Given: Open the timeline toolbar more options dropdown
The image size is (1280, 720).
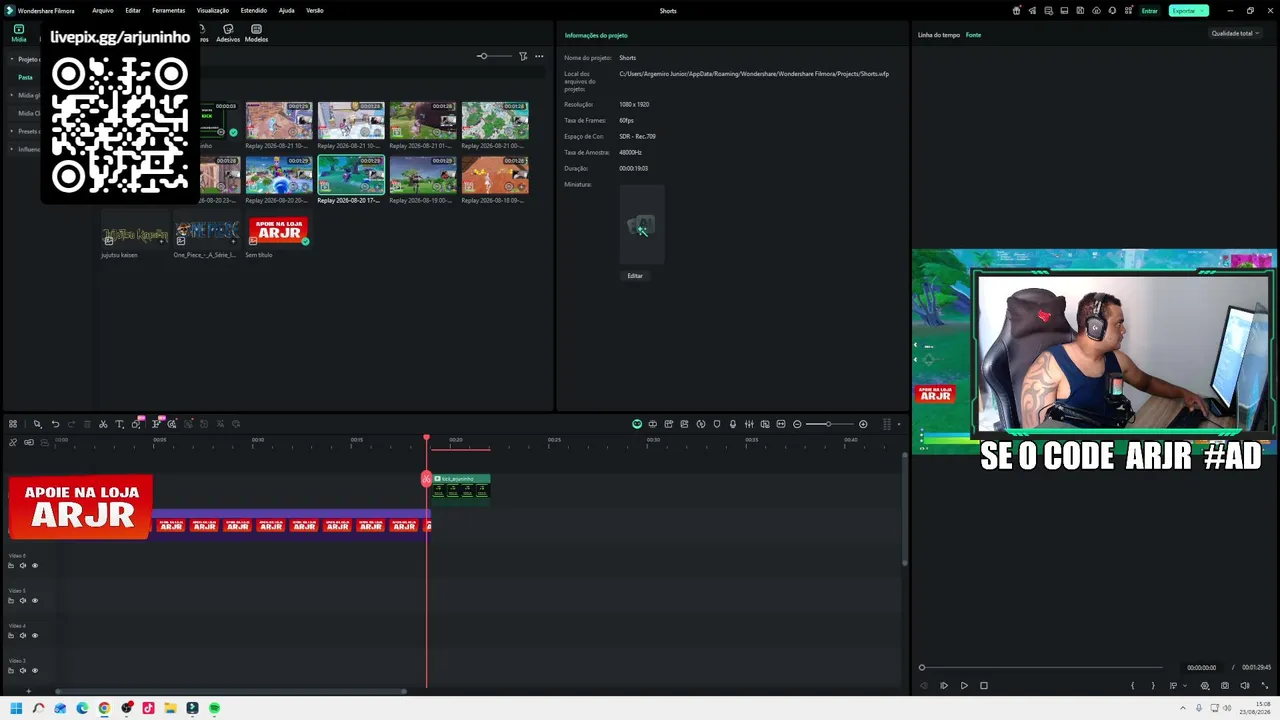Looking at the screenshot, I should coord(898,424).
